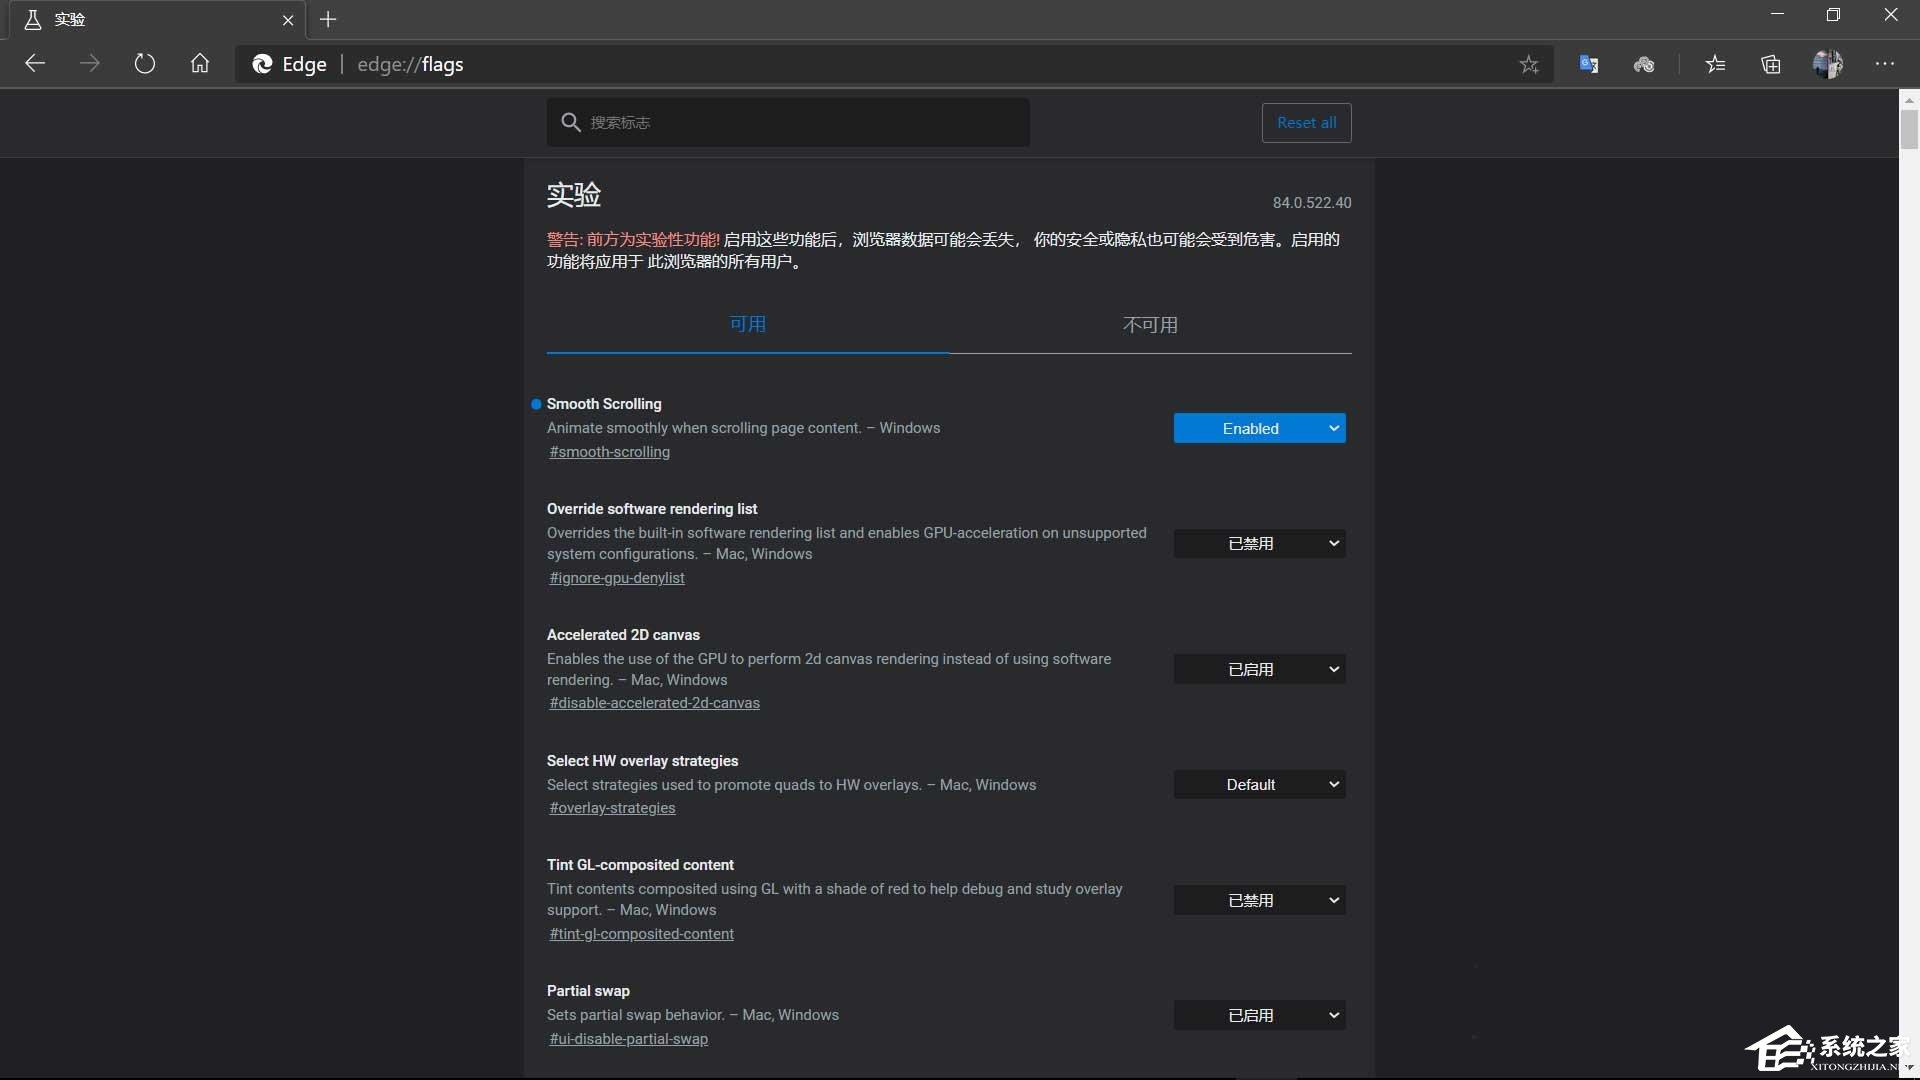
Task: Open Accelerated 2D canvas state dropdown
Action: coord(1259,669)
